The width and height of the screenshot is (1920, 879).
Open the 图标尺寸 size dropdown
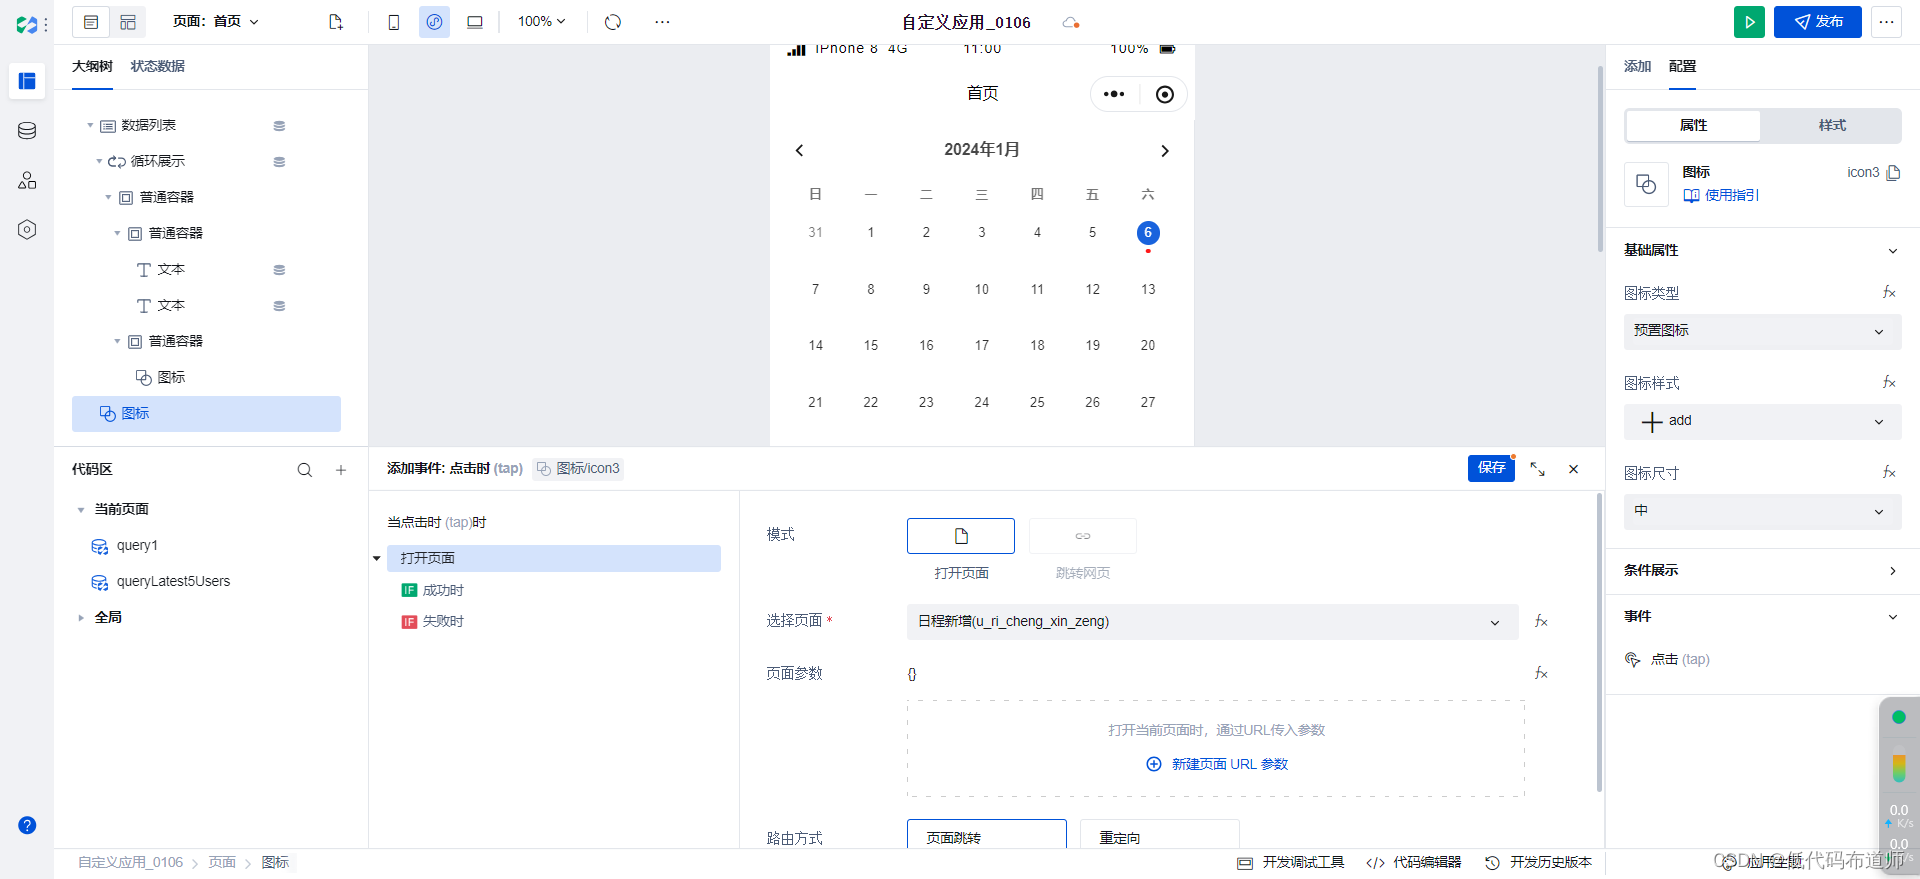coord(1762,512)
